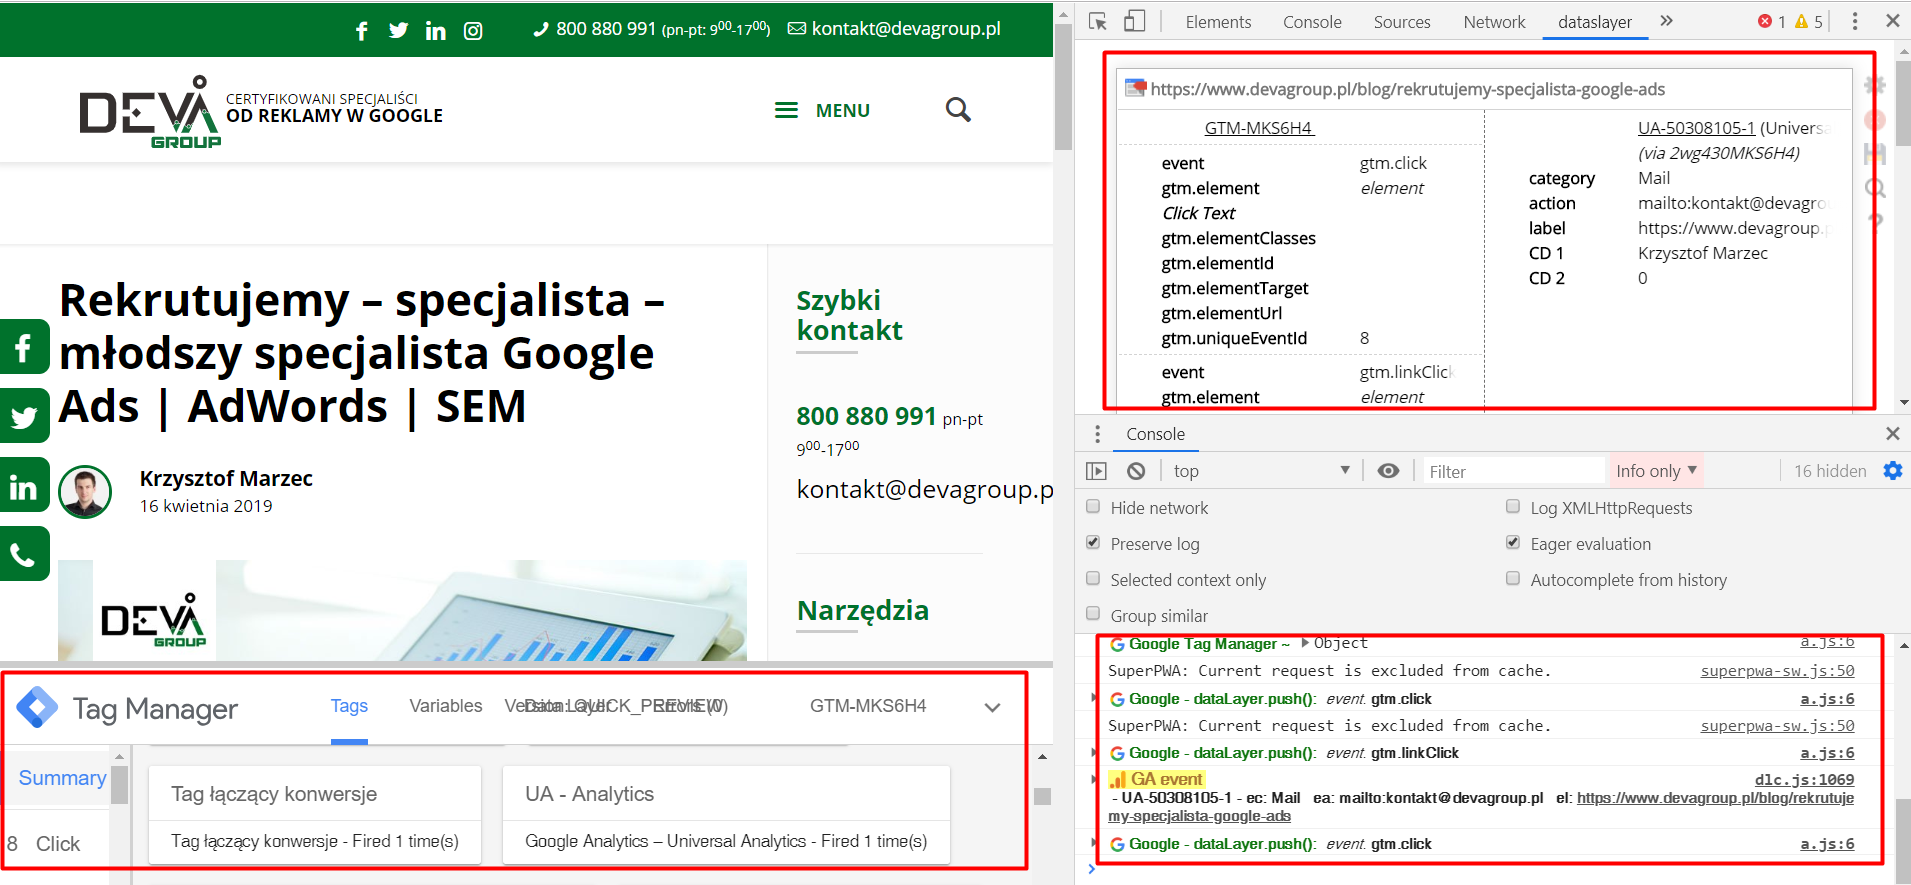Uncheck the Preserve log checkbox
The width and height of the screenshot is (1911, 885).
point(1094,543)
